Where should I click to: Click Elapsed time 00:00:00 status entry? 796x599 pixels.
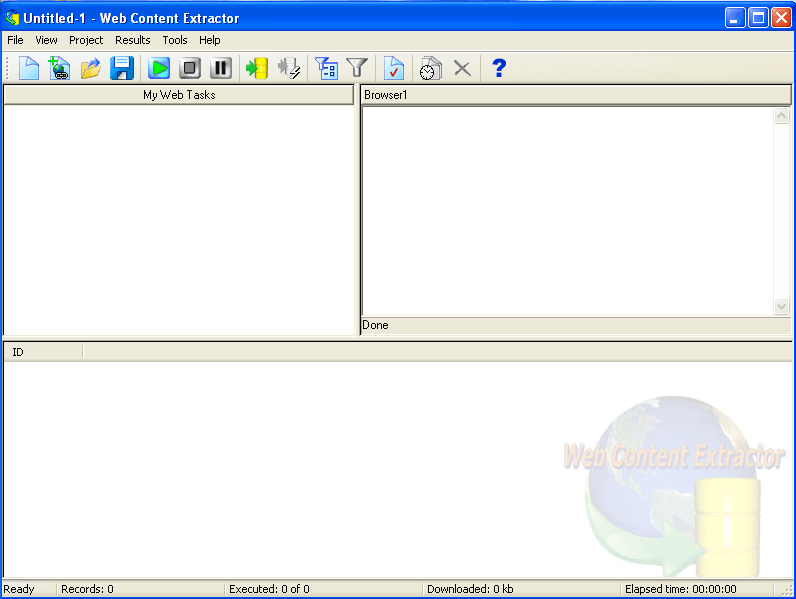pyautogui.click(x=680, y=589)
